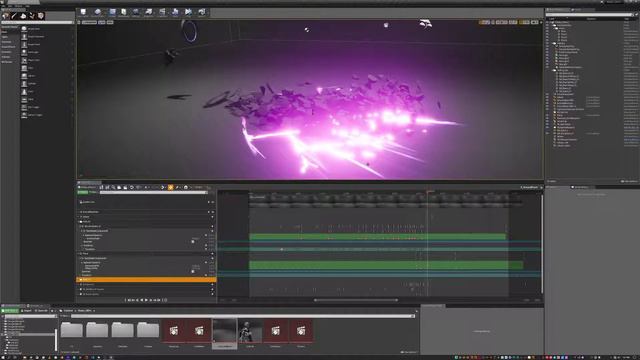Click orange highlighted Sequencer toolbar icon

pos(171,187)
